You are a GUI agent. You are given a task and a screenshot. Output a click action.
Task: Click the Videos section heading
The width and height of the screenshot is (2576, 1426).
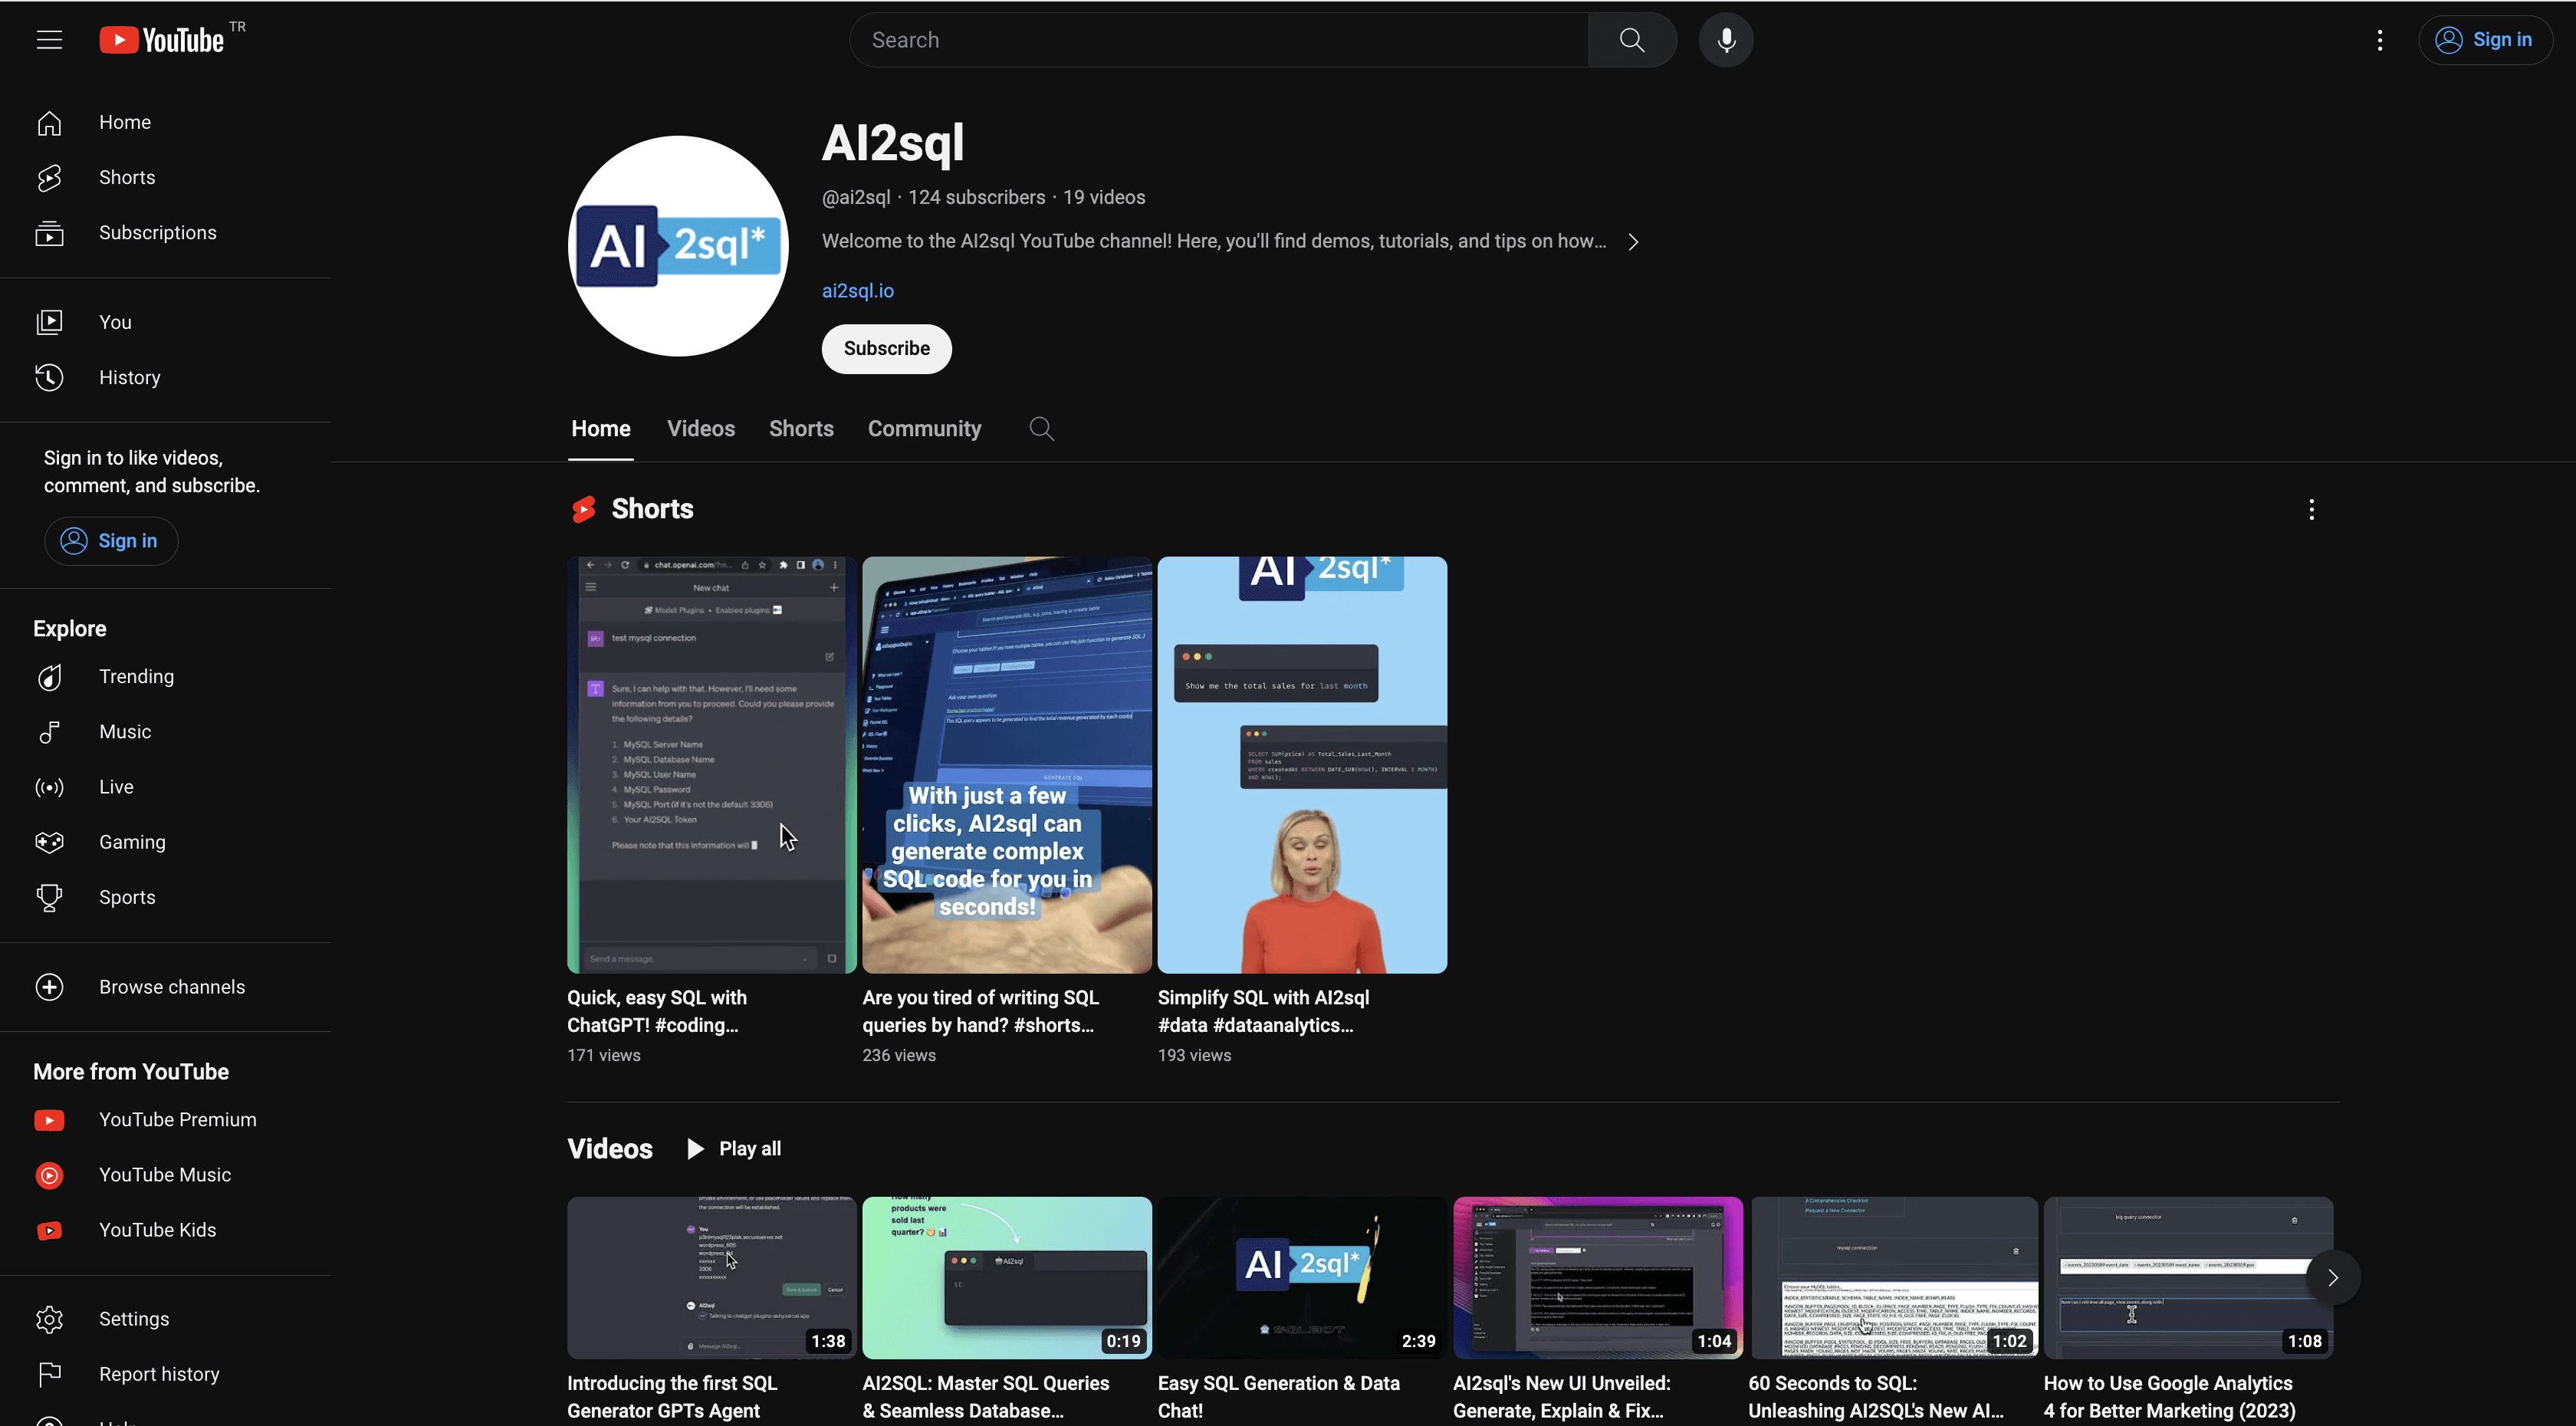pos(609,1148)
